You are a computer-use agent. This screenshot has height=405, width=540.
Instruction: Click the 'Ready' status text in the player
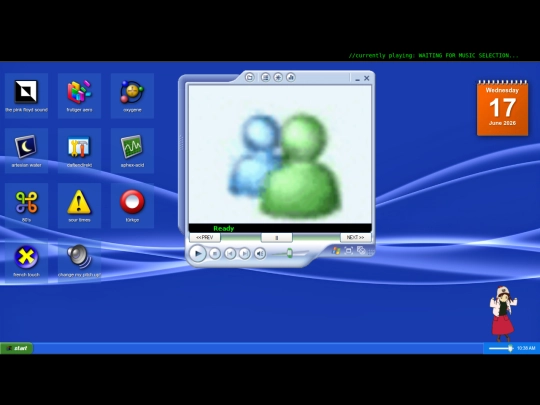[224, 228]
